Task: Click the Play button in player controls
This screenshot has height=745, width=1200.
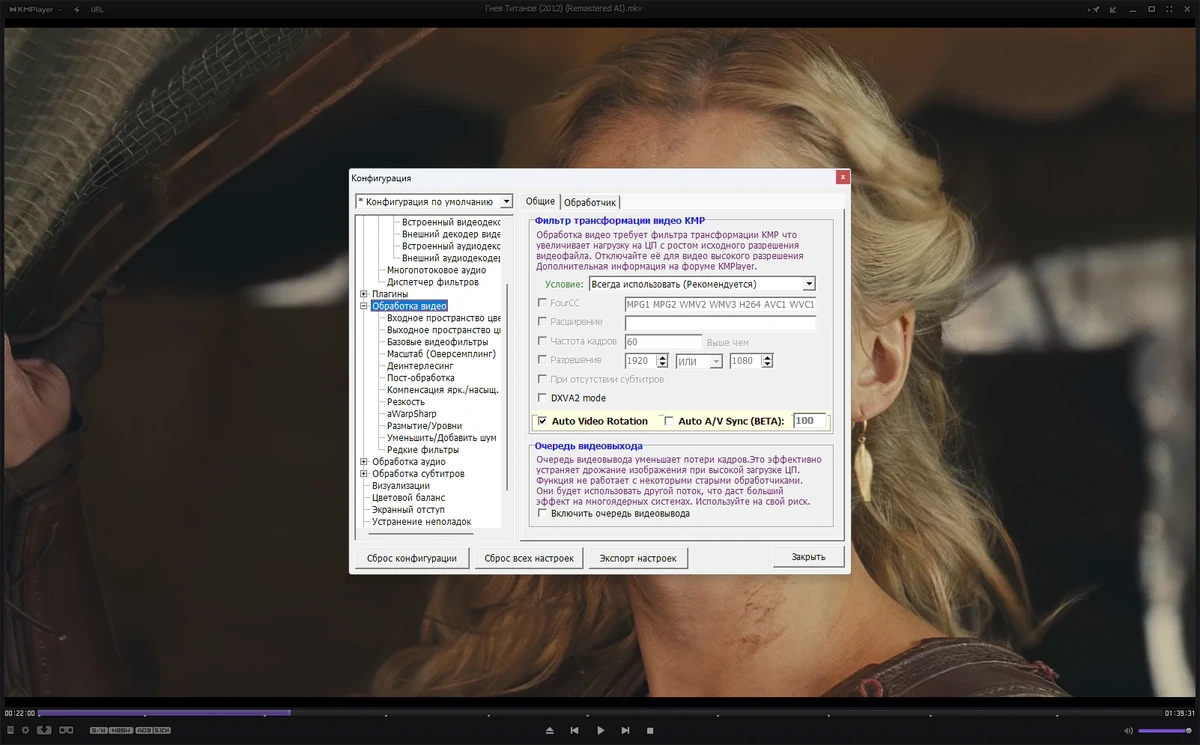Action: click(601, 731)
